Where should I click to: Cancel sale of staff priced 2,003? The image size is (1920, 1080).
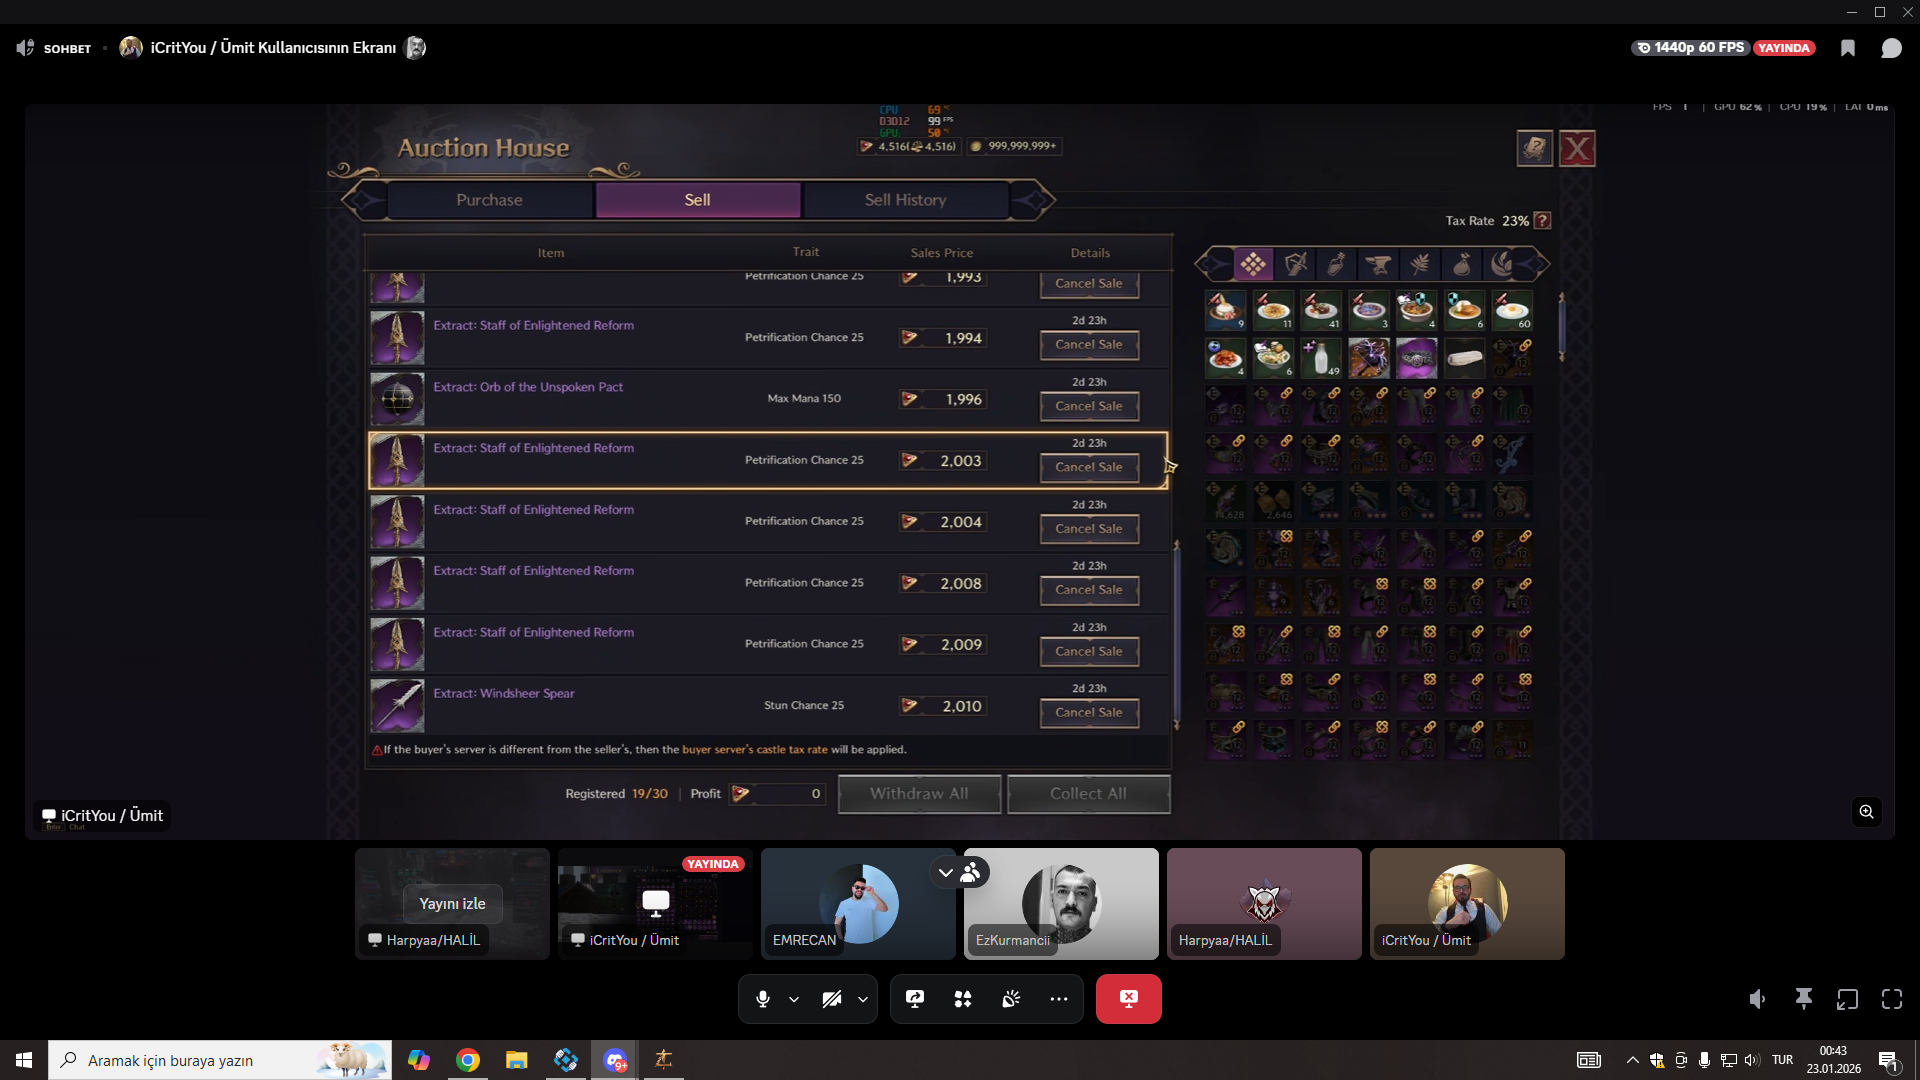[1089, 467]
